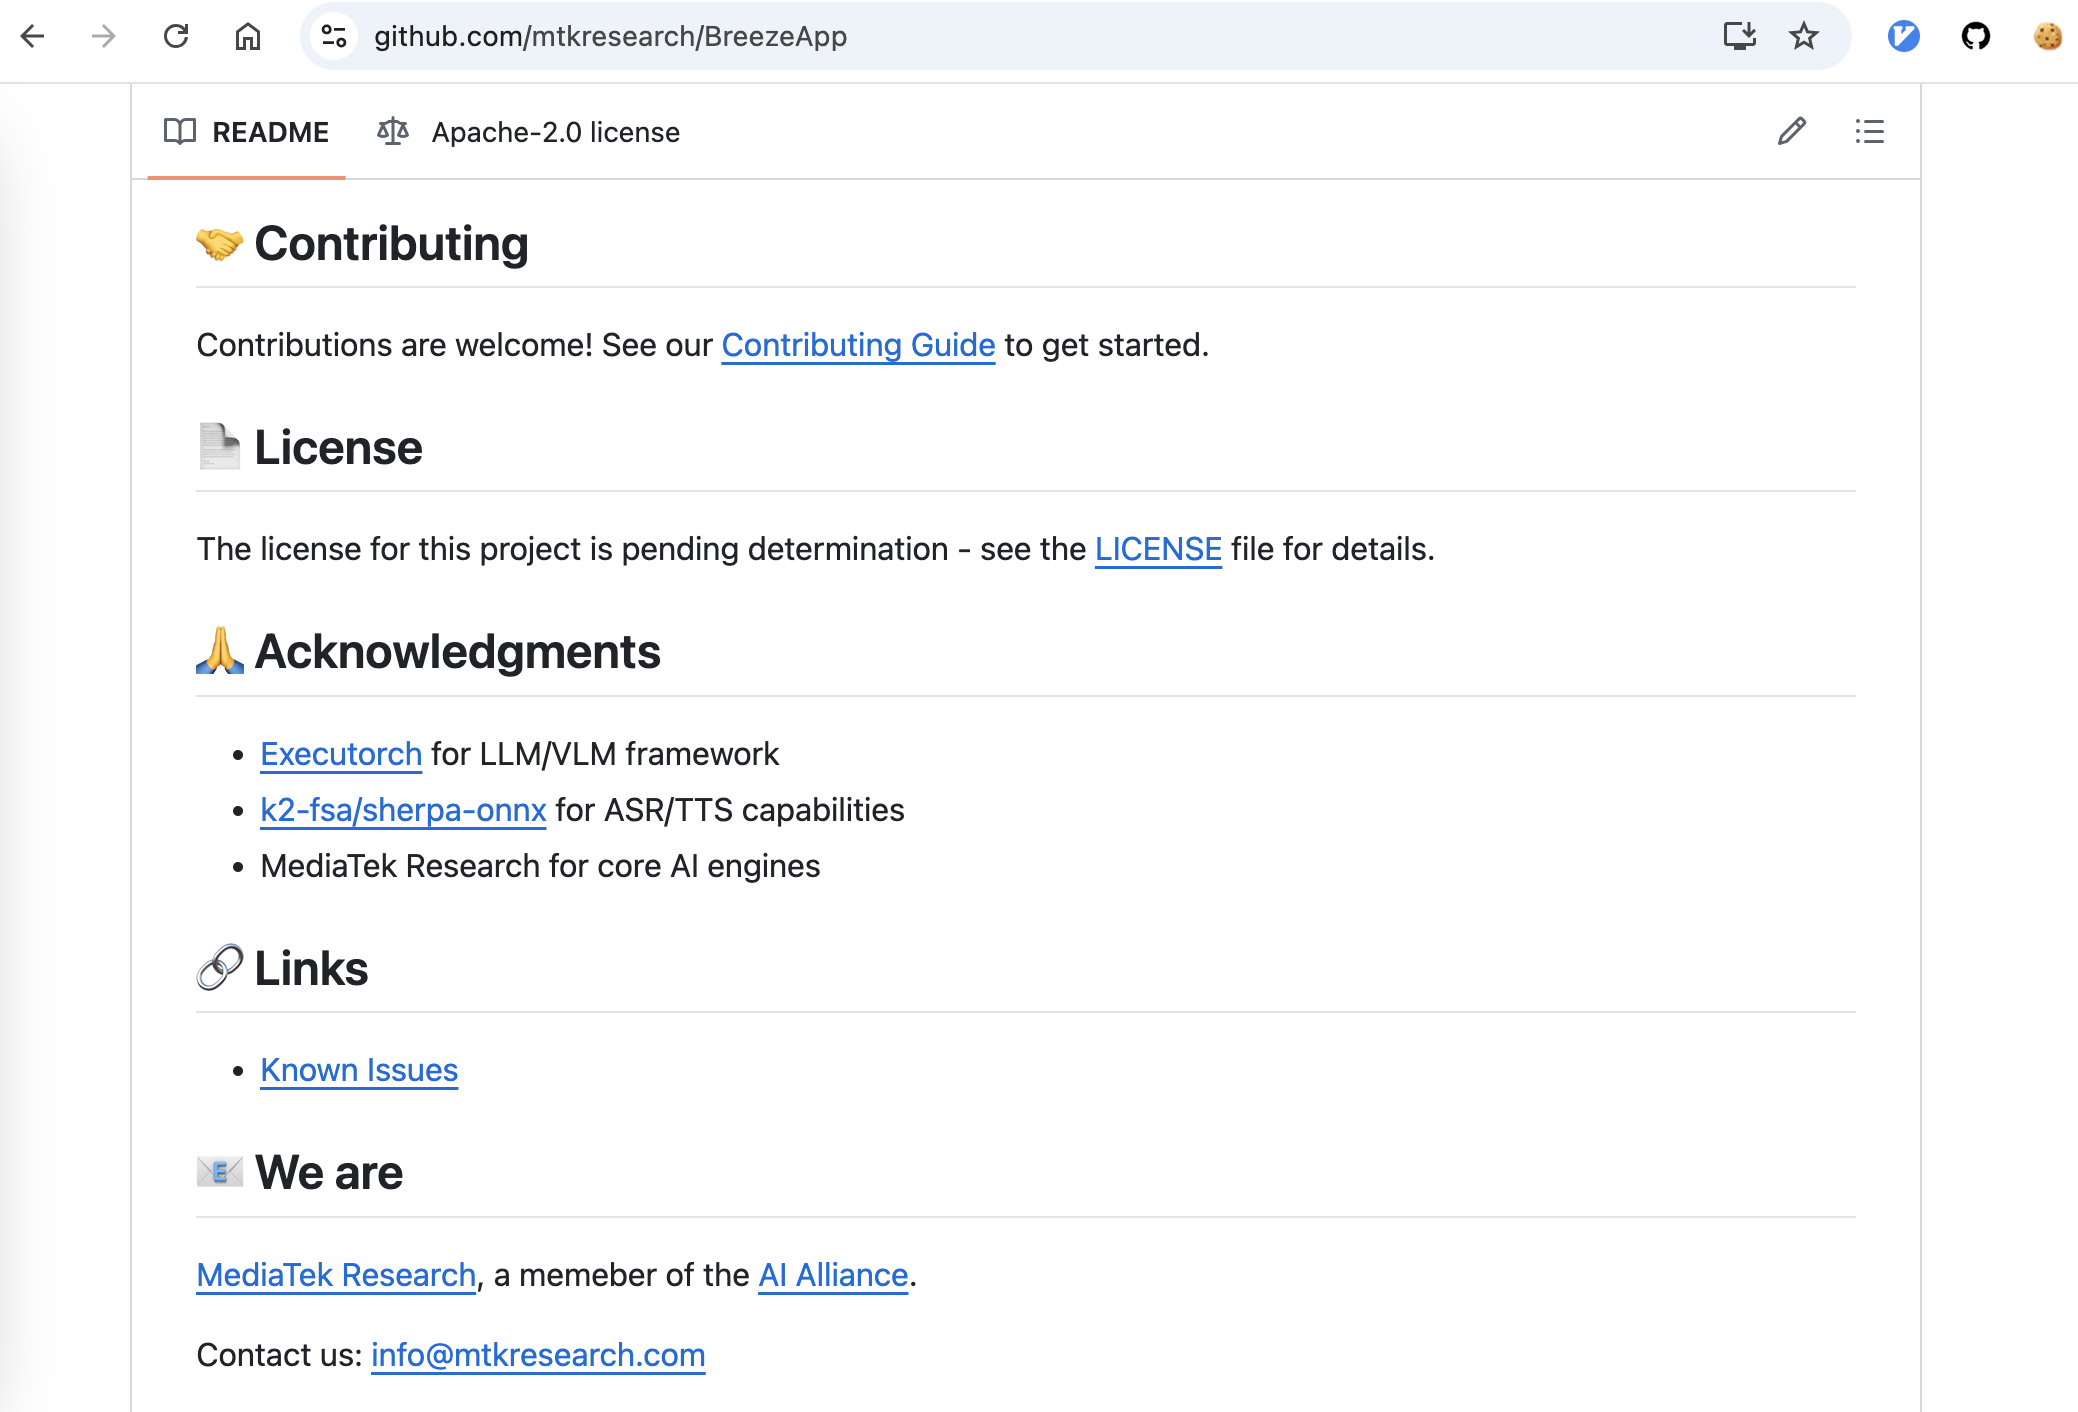Visit the Executorch link
The height and width of the screenshot is (1412, 2078).
click(341, 754)
